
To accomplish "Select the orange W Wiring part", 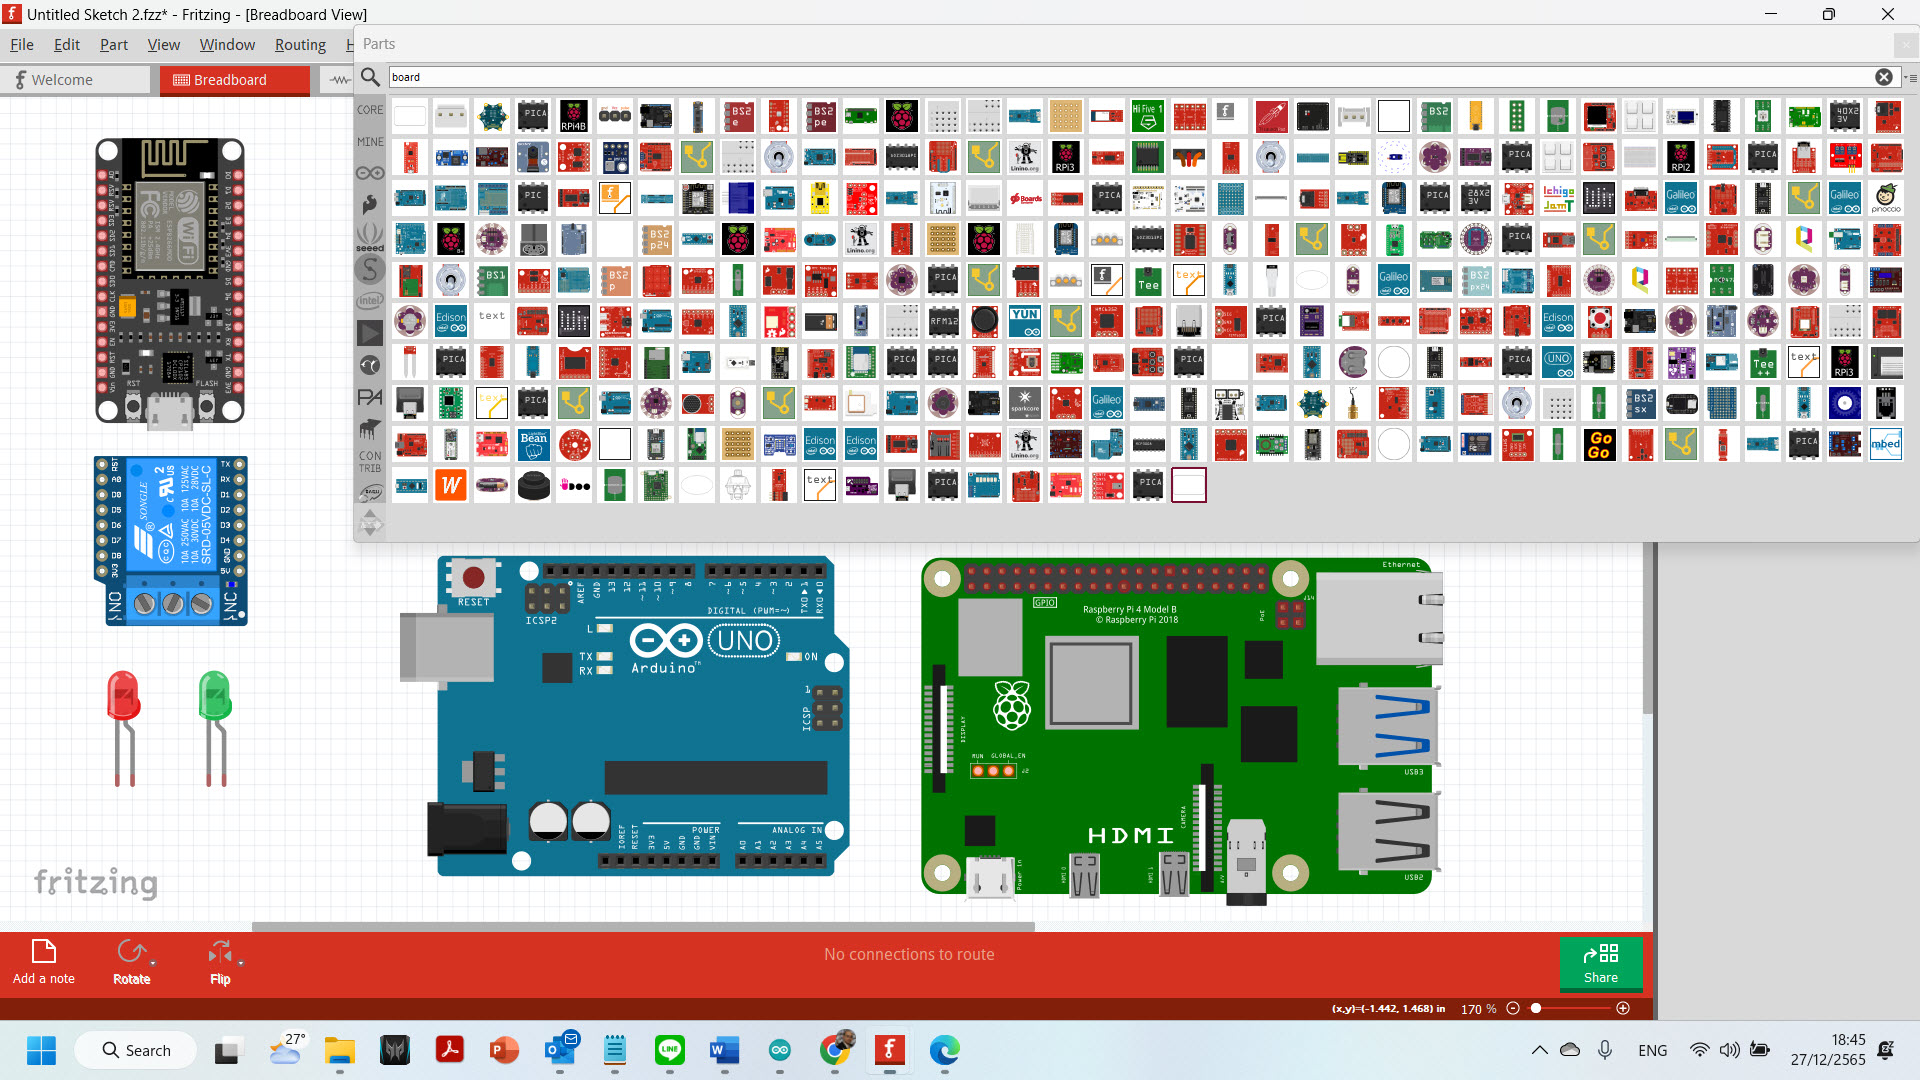I will coord(451,485).
